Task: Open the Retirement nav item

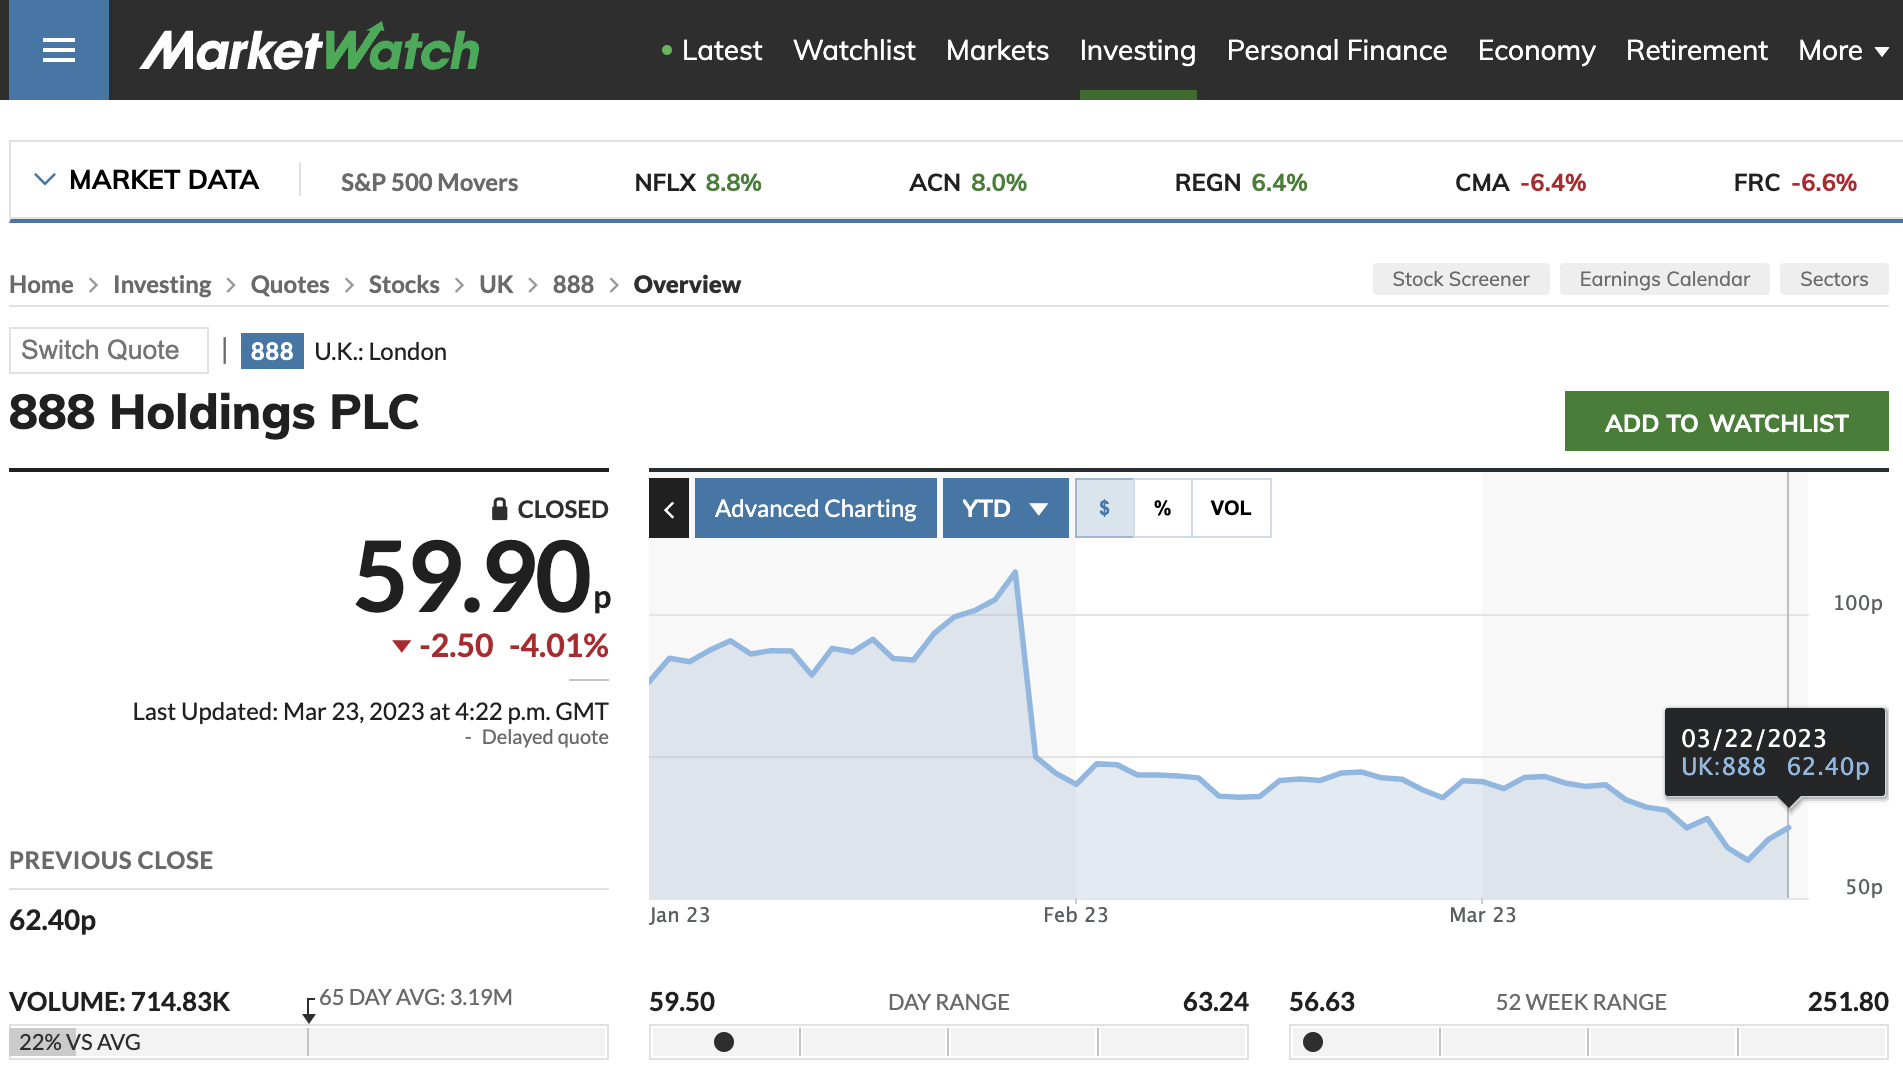Action: point(1697,50)
